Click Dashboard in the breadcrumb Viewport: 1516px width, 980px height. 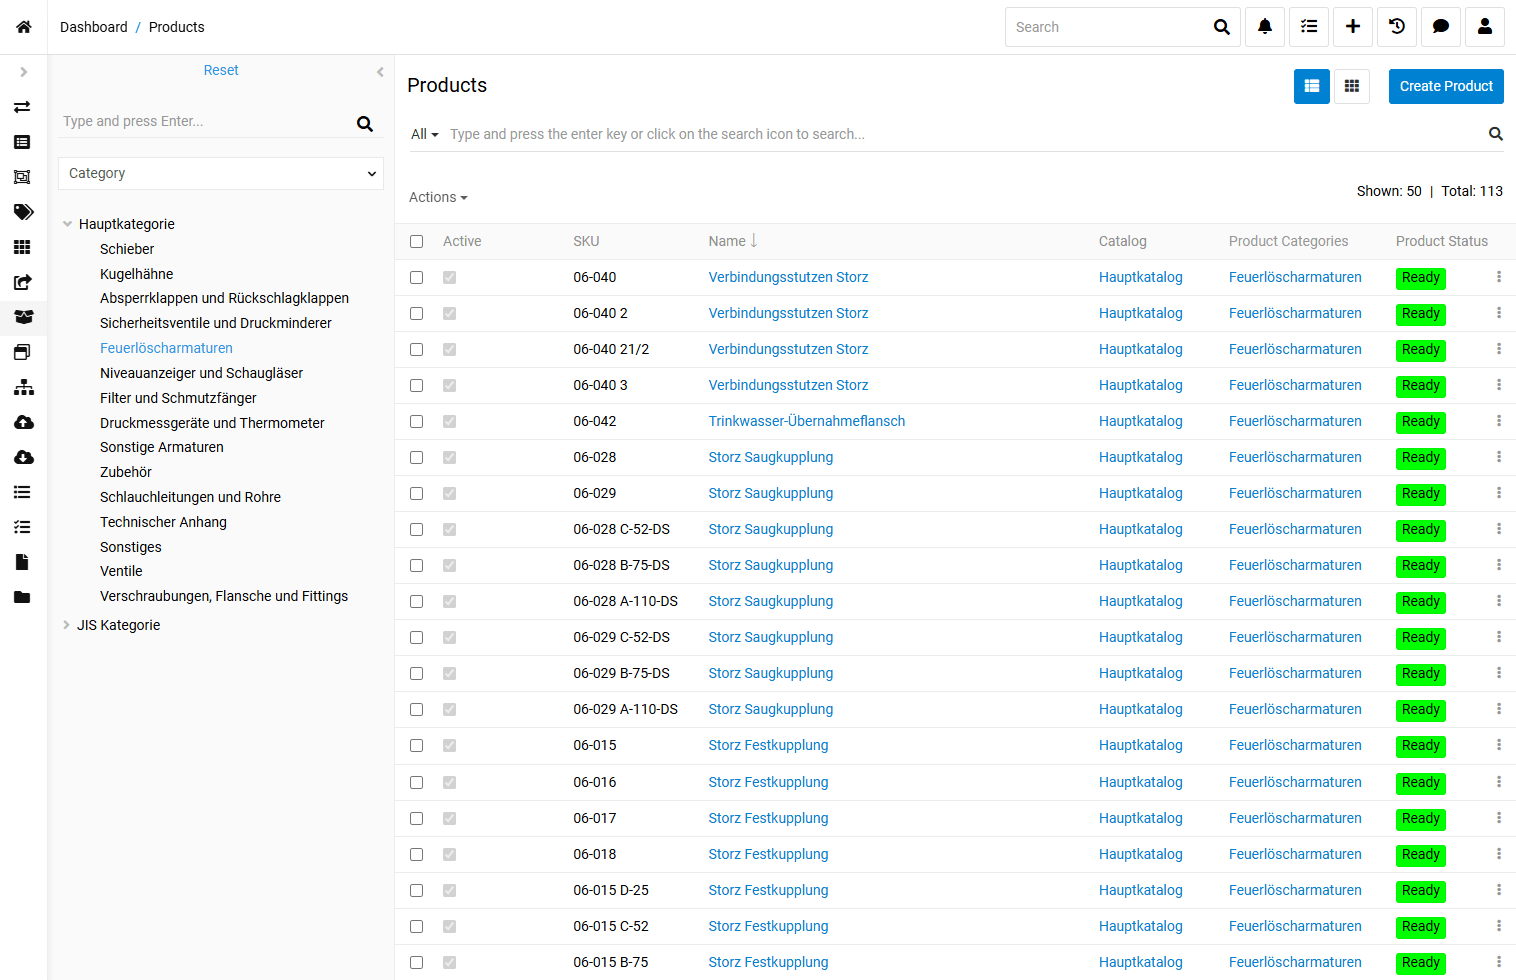94,27
